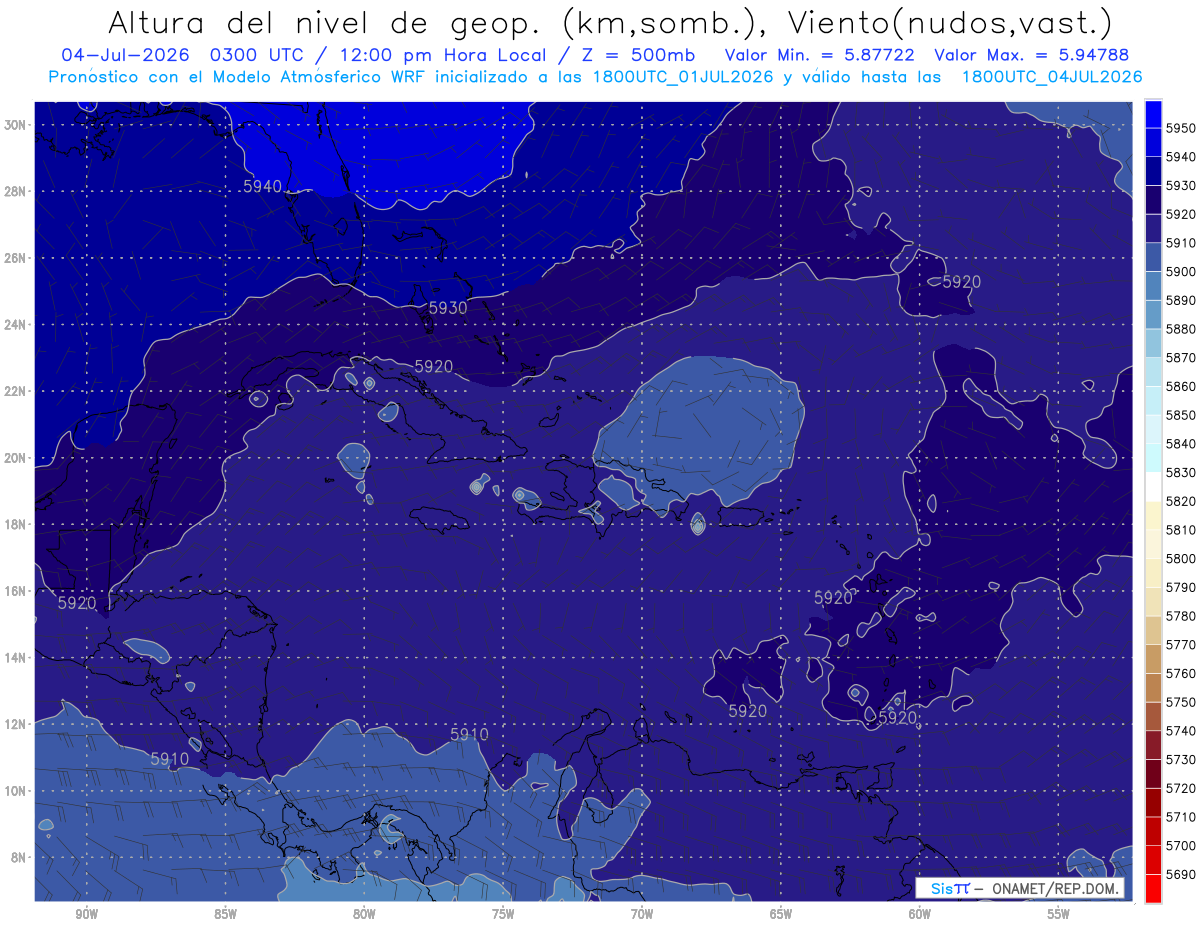Image resolution: width=1200 pixels, height=927 pixels.
Task: Click the chart title 'Altura del nivel de geop.'
Action: pyautogui.click(x=323, y=23)
